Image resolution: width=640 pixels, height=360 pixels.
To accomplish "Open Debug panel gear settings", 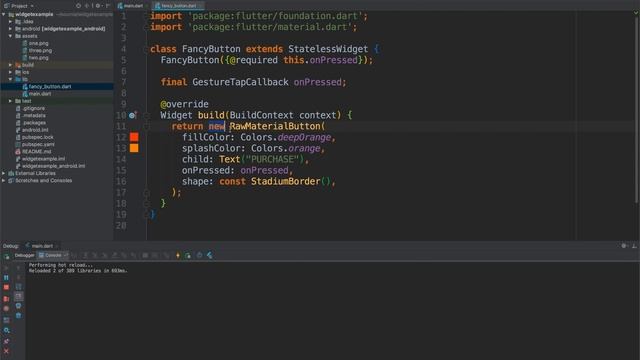I will pyautogui.click(x=624, y=246).
